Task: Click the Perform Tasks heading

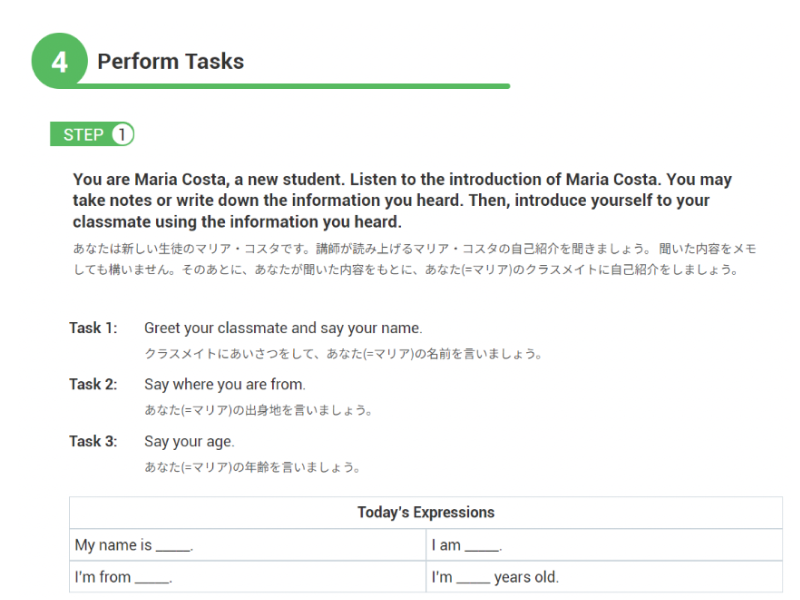Action: pos(170,61)
